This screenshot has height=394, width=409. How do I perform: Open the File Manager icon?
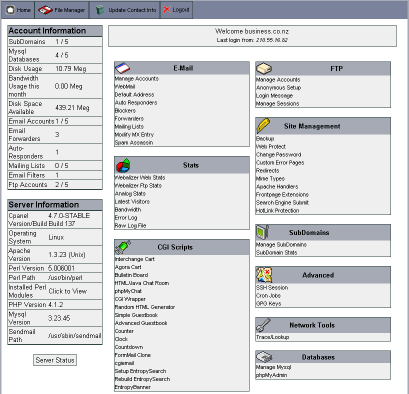45,10
